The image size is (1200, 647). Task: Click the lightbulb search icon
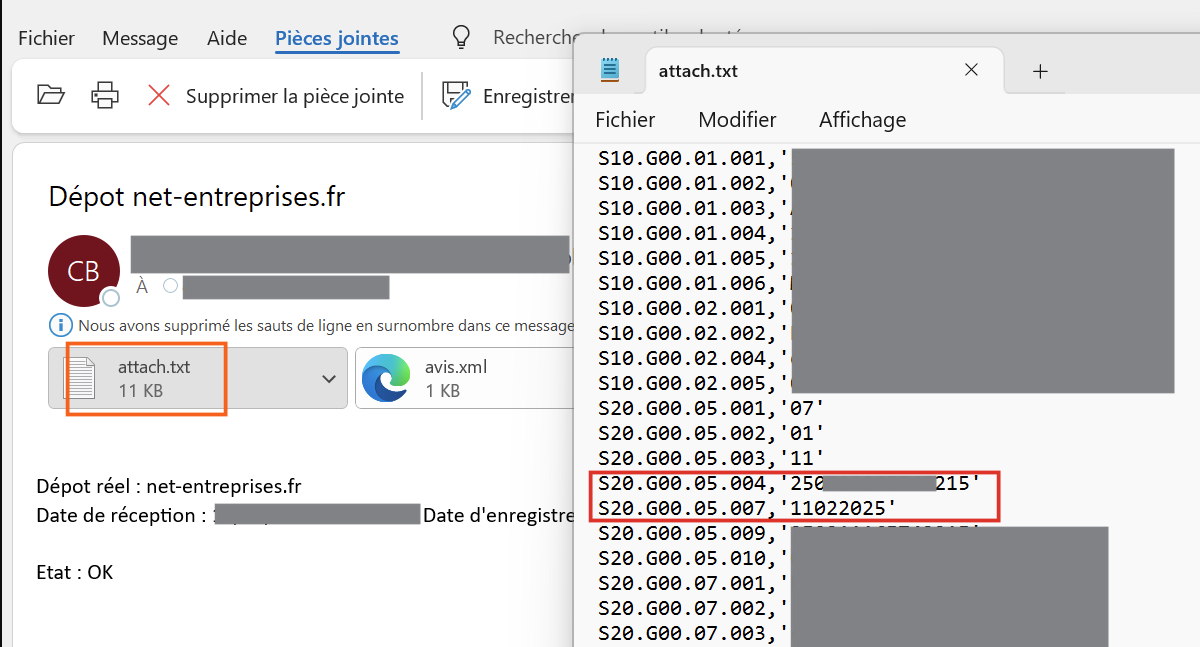[x=461, y=38]
